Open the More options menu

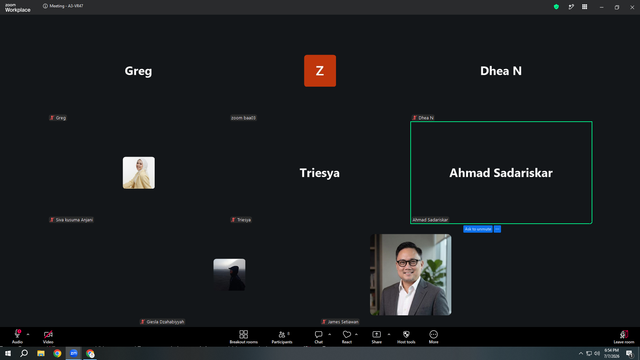coord(433,337)
